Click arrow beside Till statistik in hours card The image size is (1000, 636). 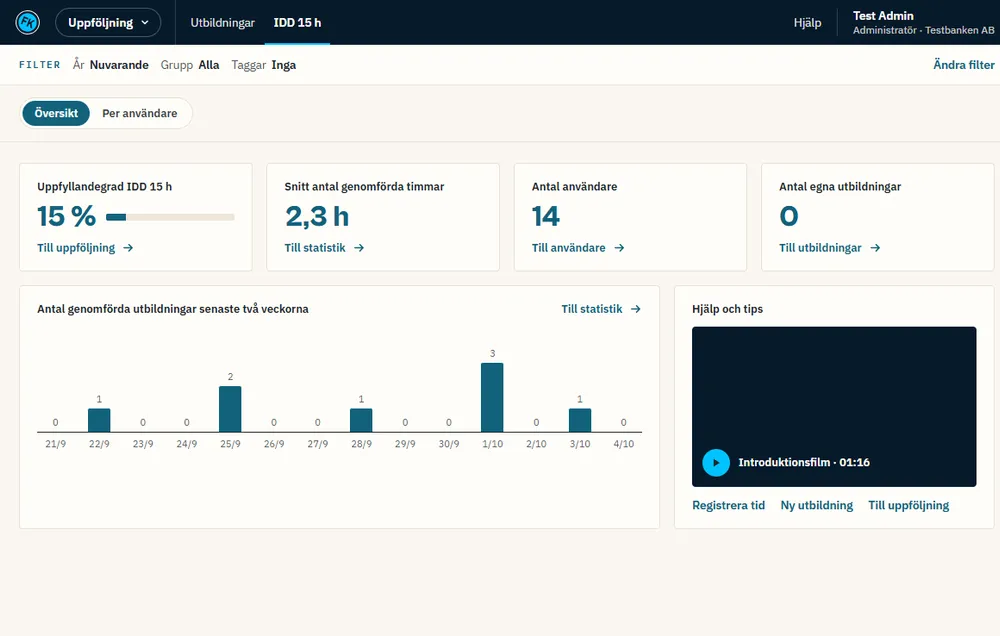tap(359, 248)
